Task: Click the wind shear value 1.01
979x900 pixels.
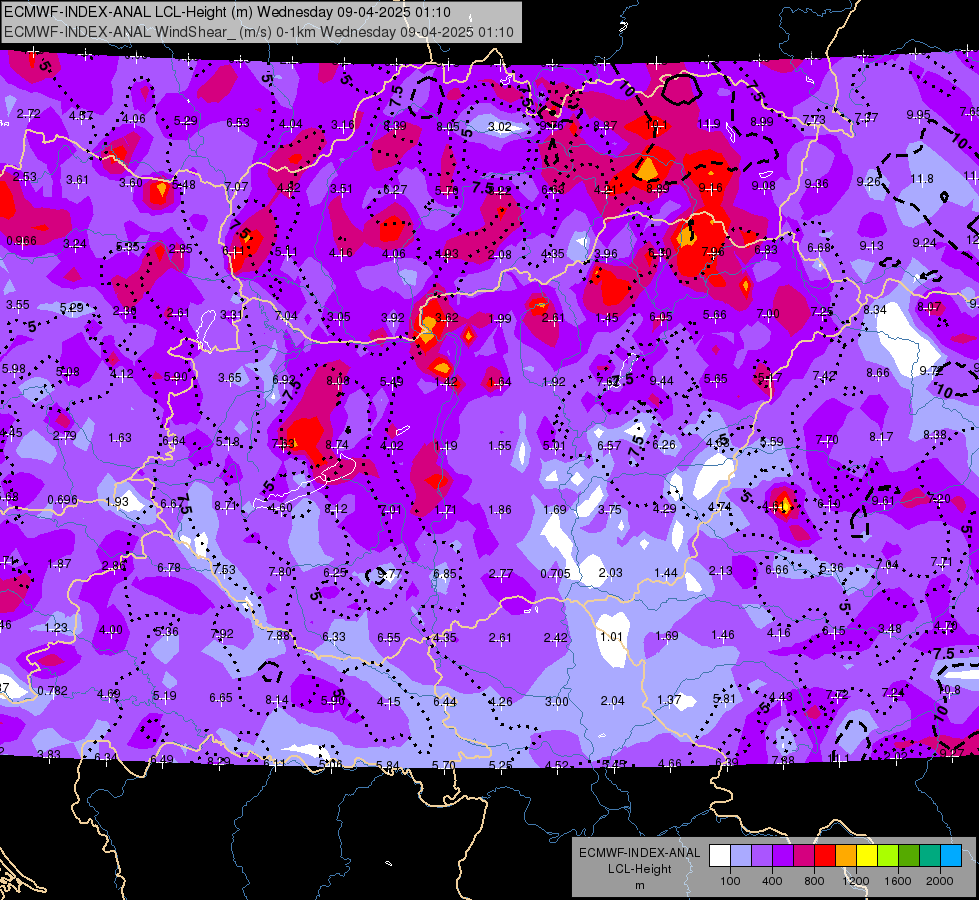Action: [611, 636]
